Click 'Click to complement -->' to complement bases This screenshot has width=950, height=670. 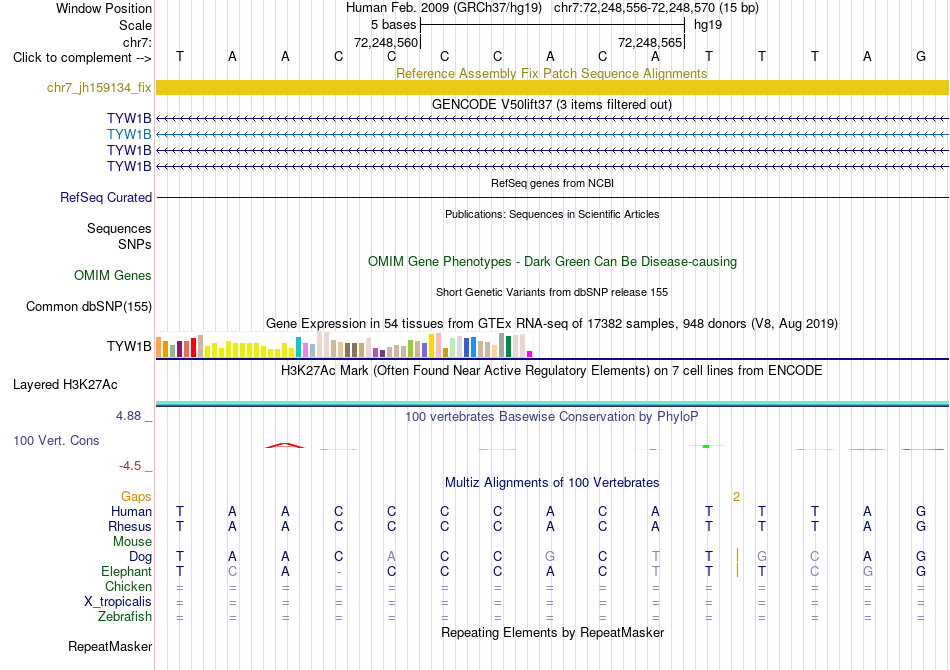point(82,58)
